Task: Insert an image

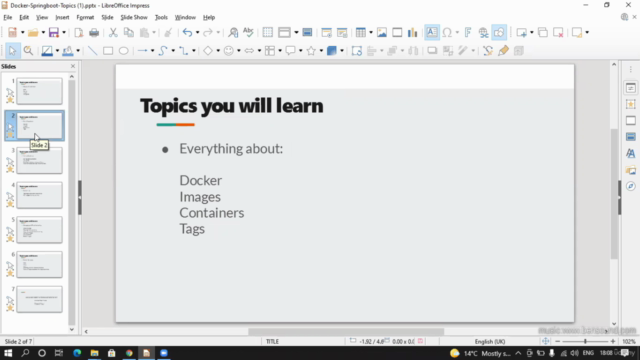Action: coord(382,32)
